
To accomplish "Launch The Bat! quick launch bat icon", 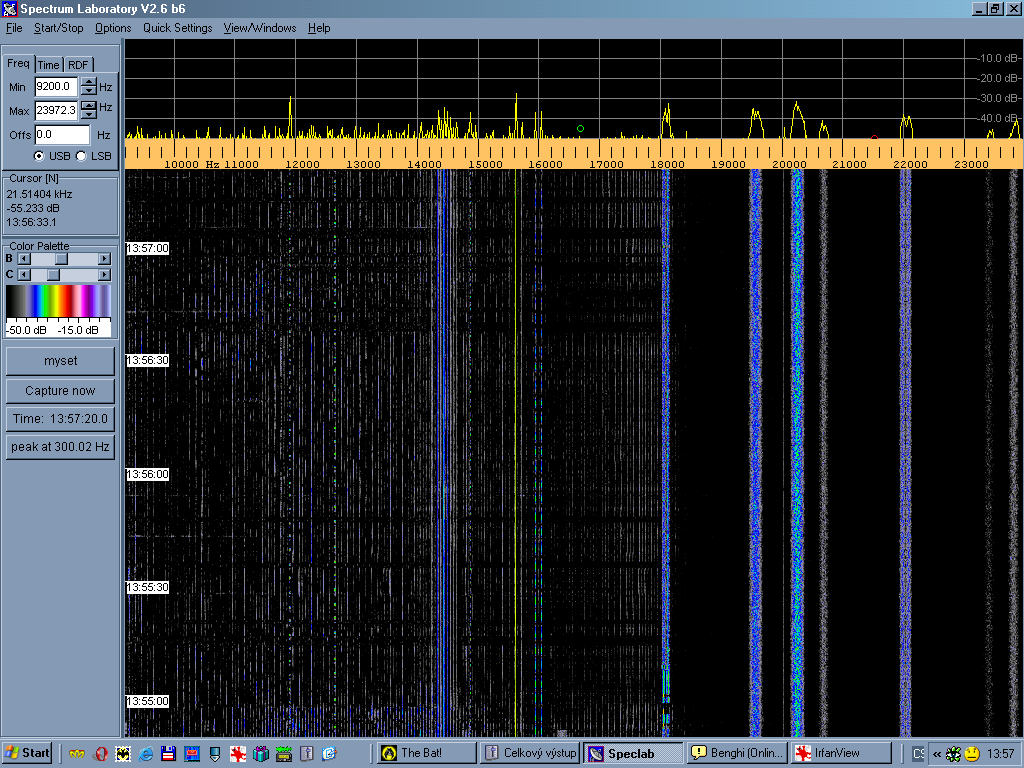I will (x=123, y=754).
